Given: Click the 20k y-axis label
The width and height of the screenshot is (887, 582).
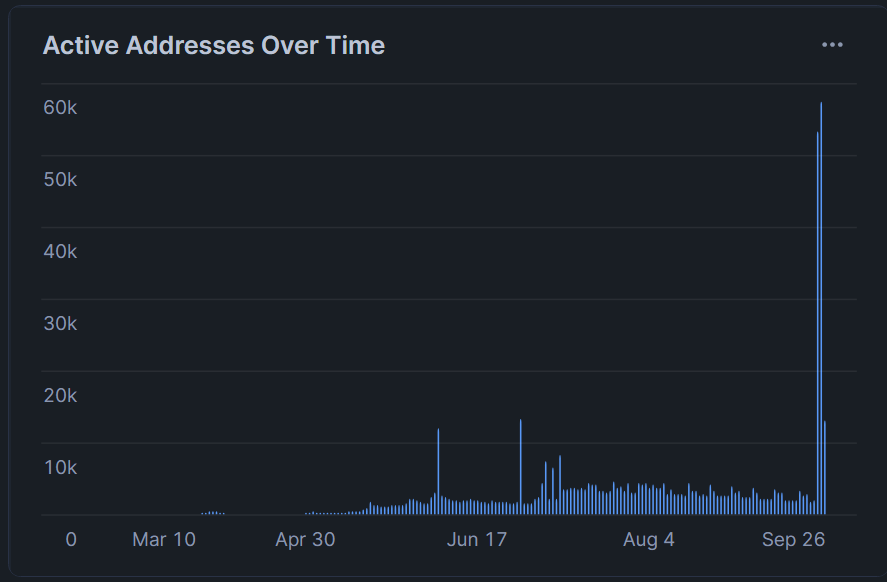Looking at the screenshot, I should click(x=60, y=395).
